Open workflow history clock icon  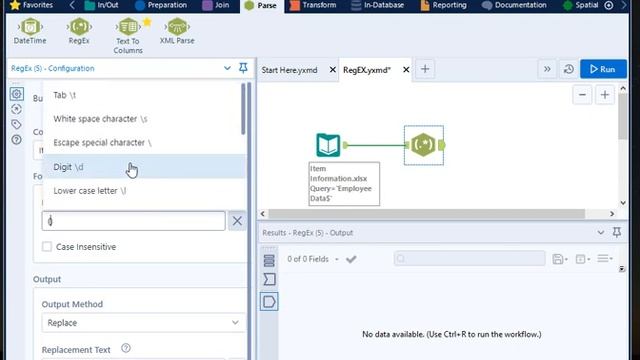click(x=569, y=69)
